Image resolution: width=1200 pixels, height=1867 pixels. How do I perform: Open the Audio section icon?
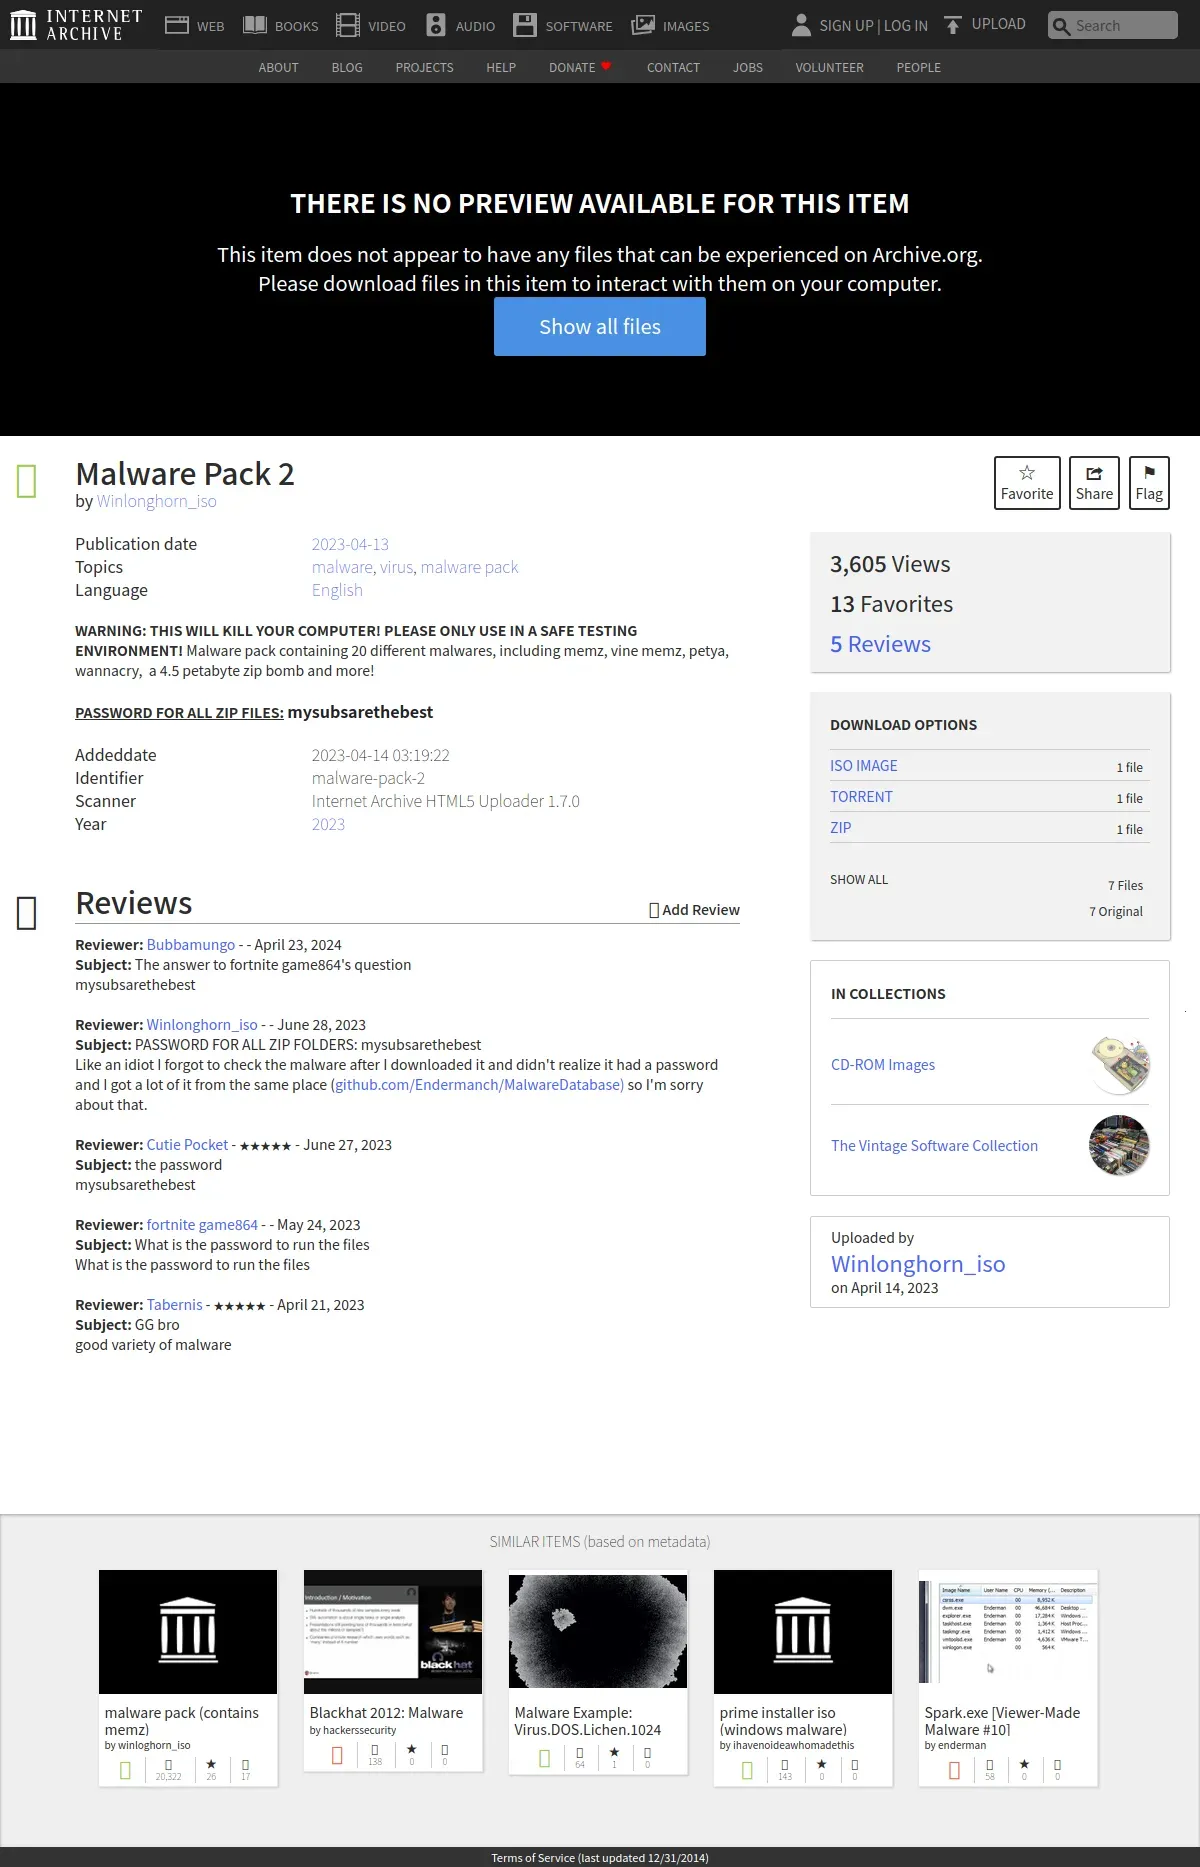(436, 25)
